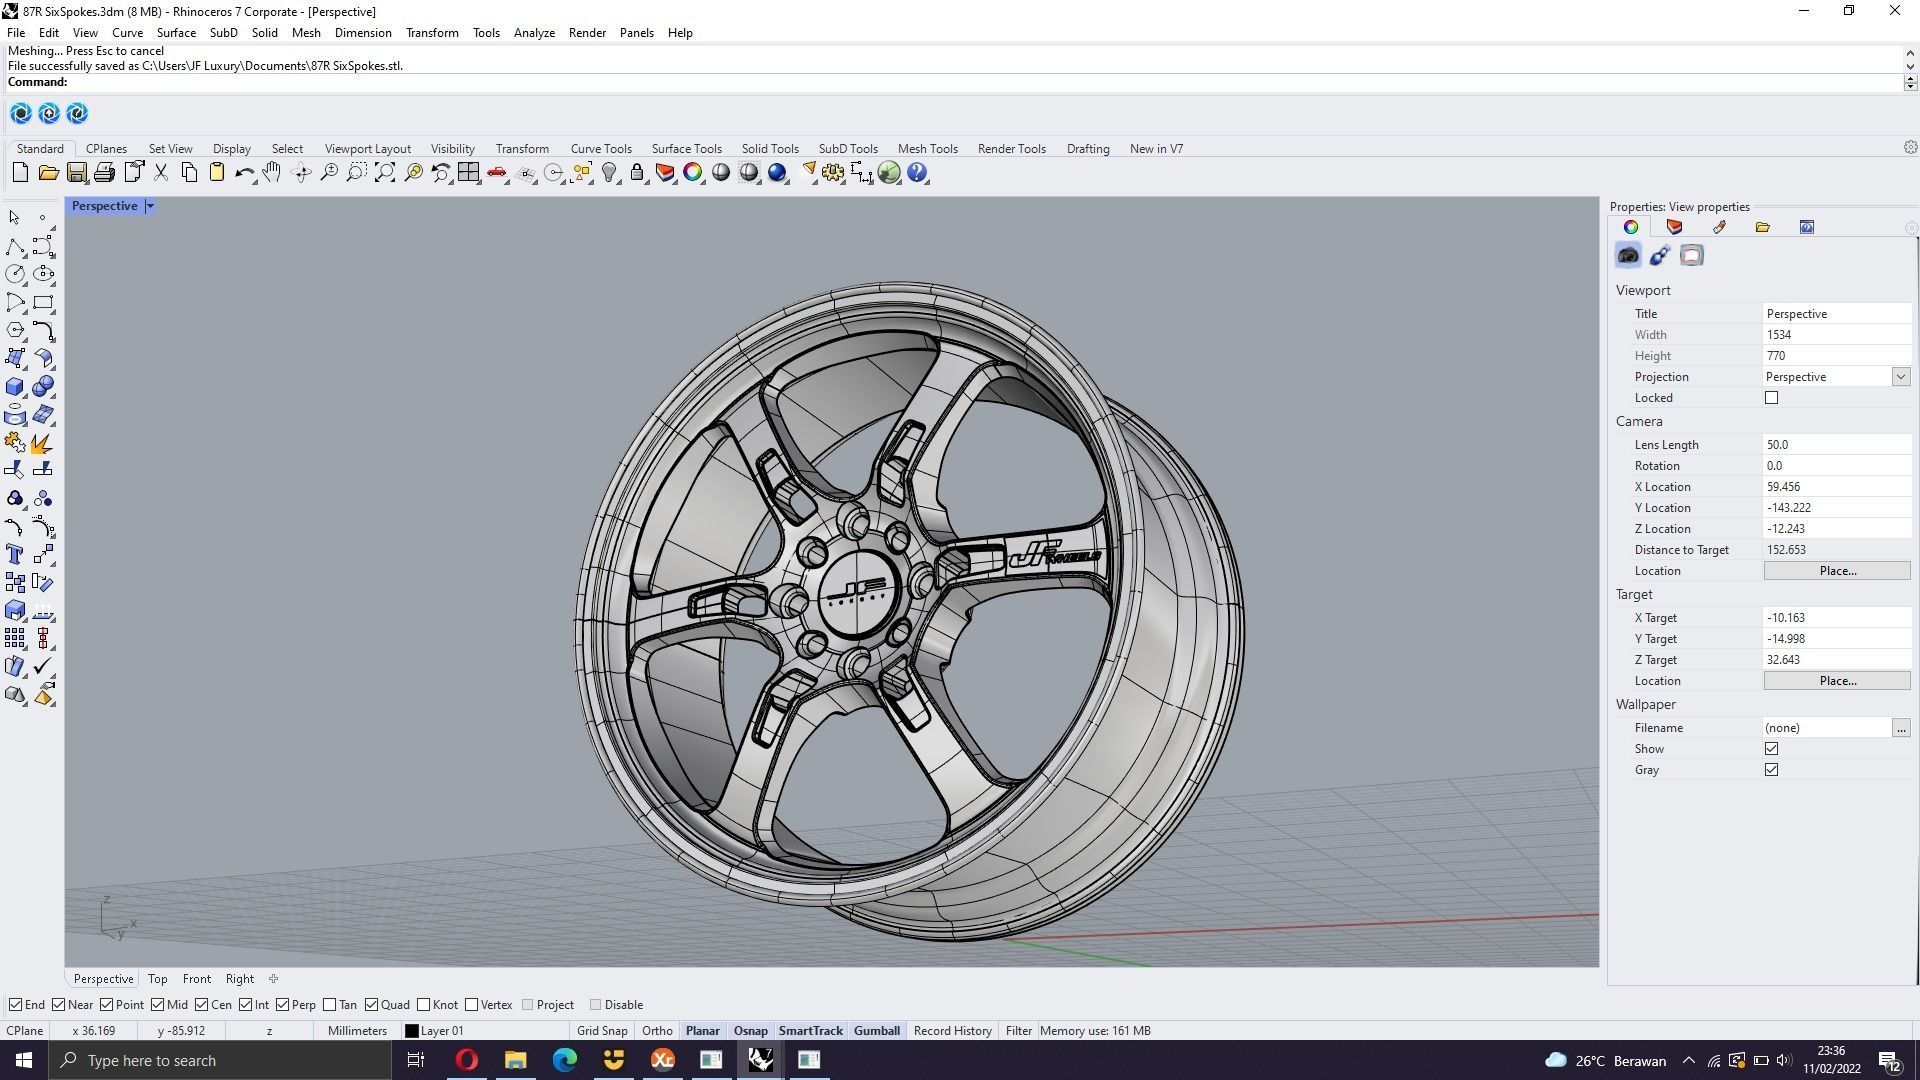Click the Undo arrow icon

coord(244,173)
